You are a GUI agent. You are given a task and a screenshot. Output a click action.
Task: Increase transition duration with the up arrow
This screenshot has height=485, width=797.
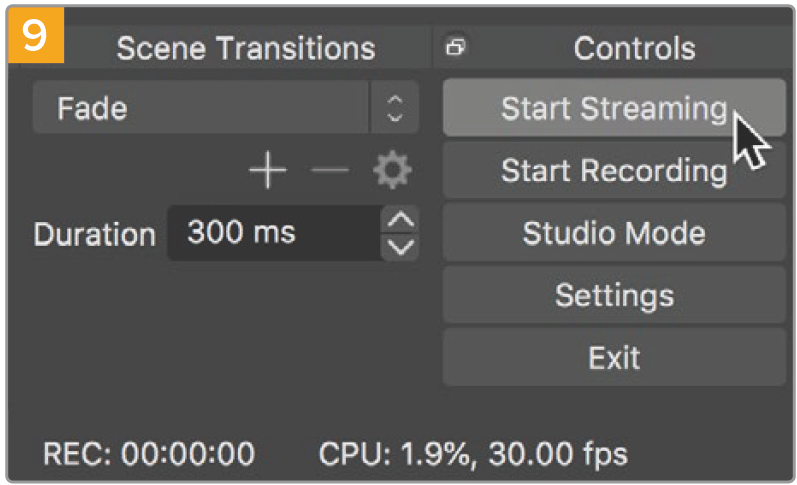(401, 220)
